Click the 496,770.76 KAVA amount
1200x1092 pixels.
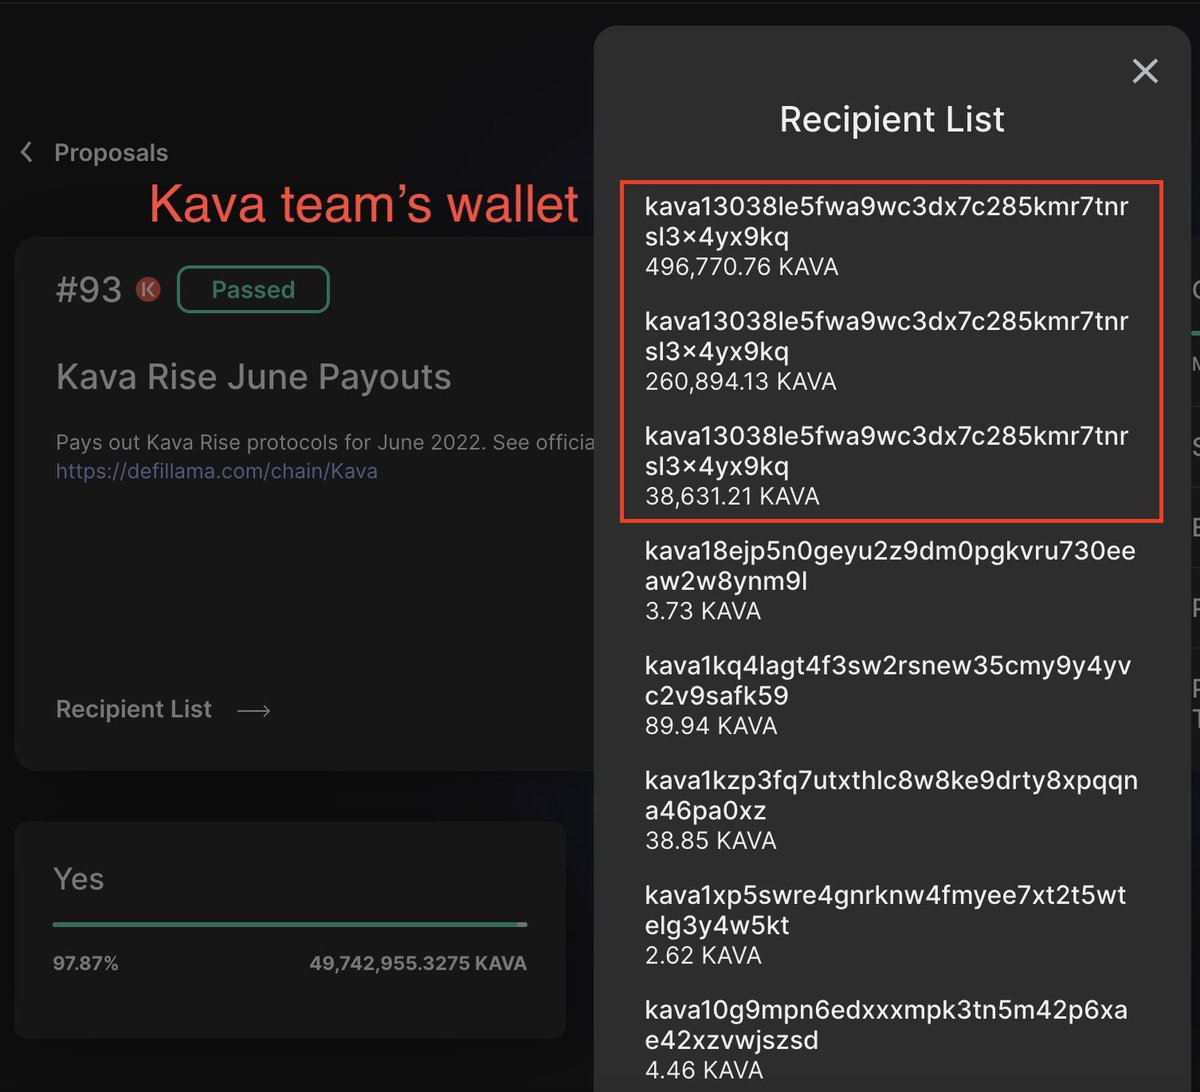tap(741, 267)
